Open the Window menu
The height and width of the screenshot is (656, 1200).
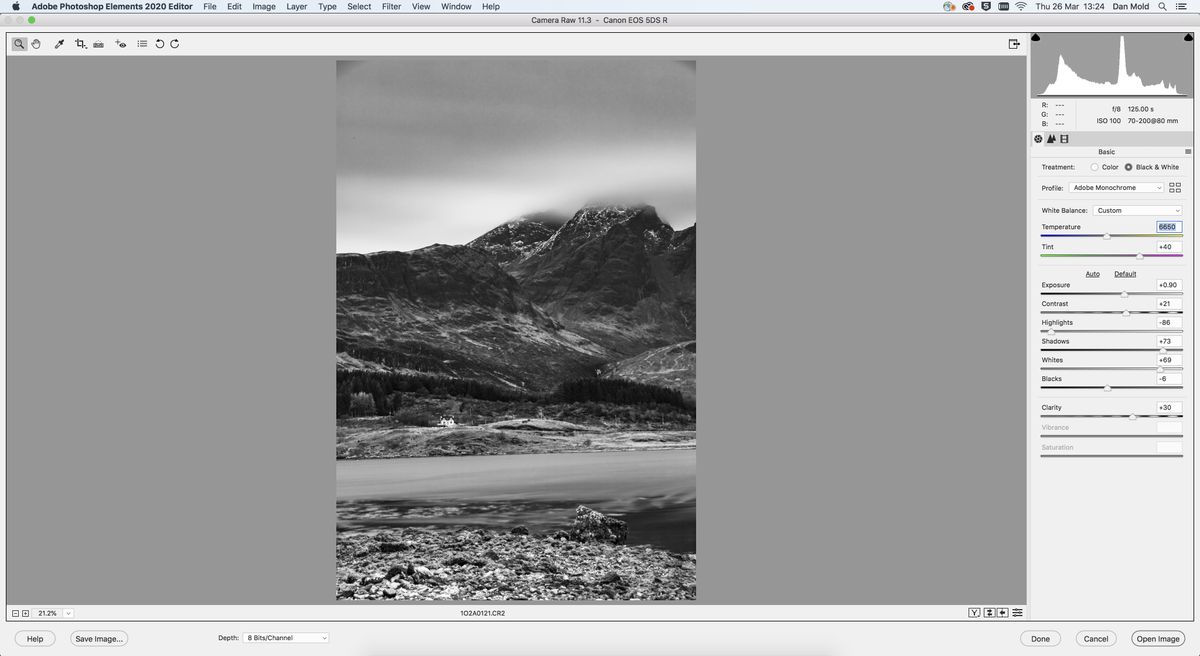click(x=455, y=6)
